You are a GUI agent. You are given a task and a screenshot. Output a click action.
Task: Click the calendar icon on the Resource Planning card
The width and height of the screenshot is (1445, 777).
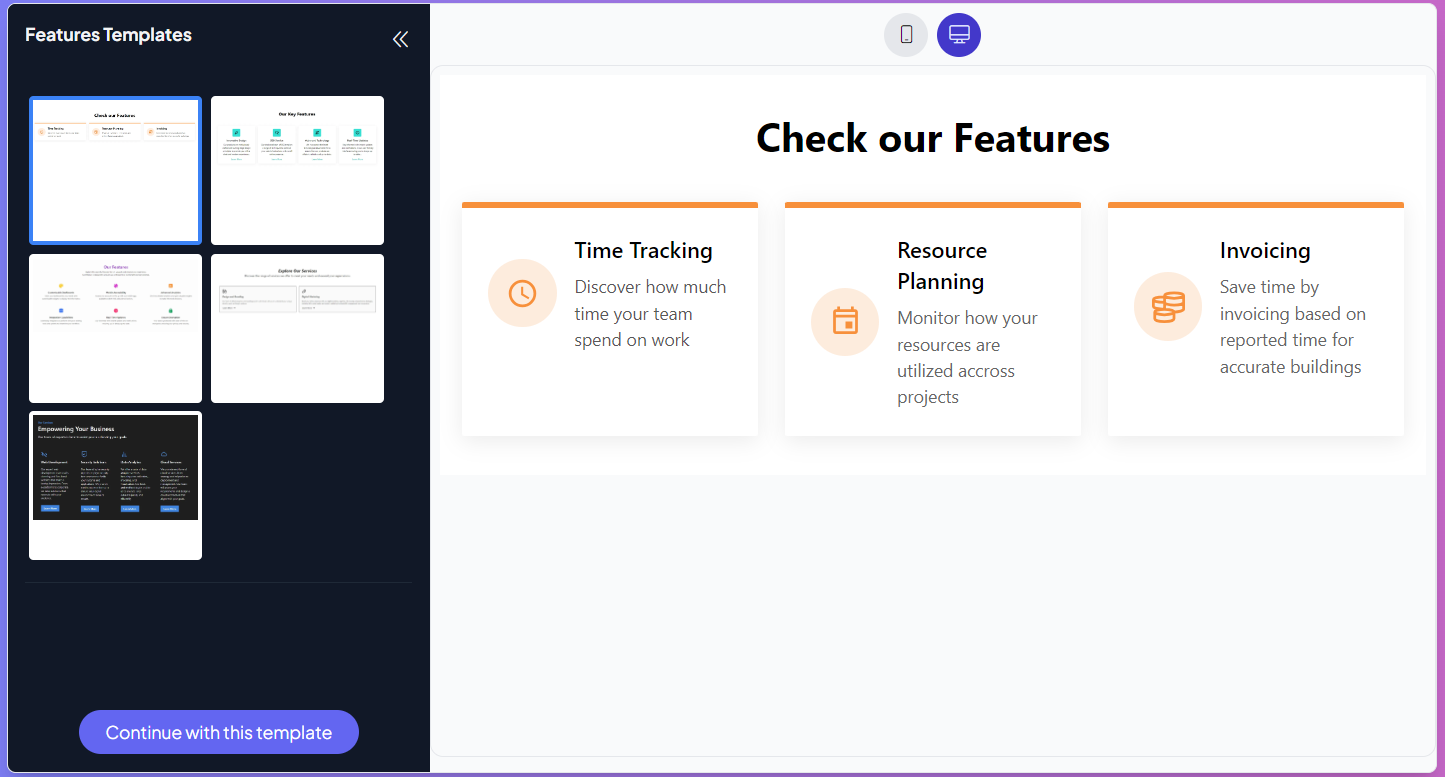(x=844, y=322)
